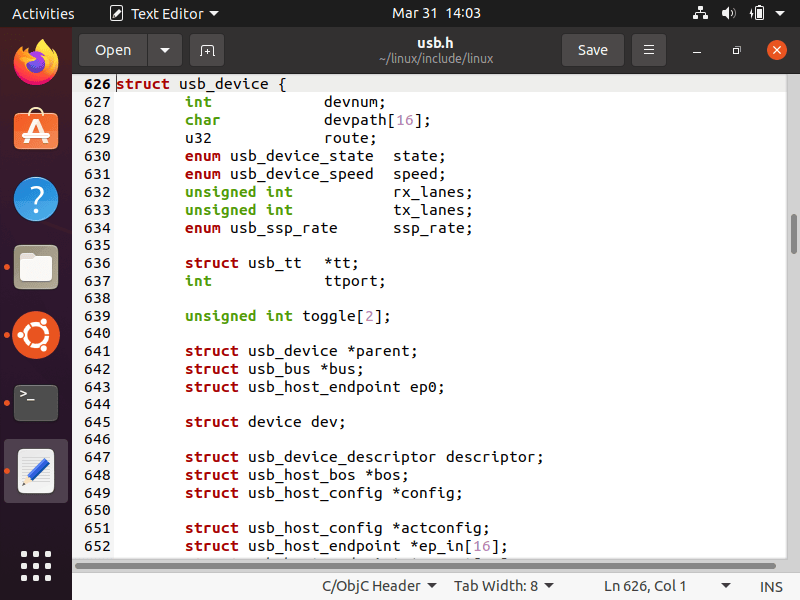The width and height of the screenshot is (800, 600).
Task: Open Ubuntu Software from the dock
Action: point(36,130)
